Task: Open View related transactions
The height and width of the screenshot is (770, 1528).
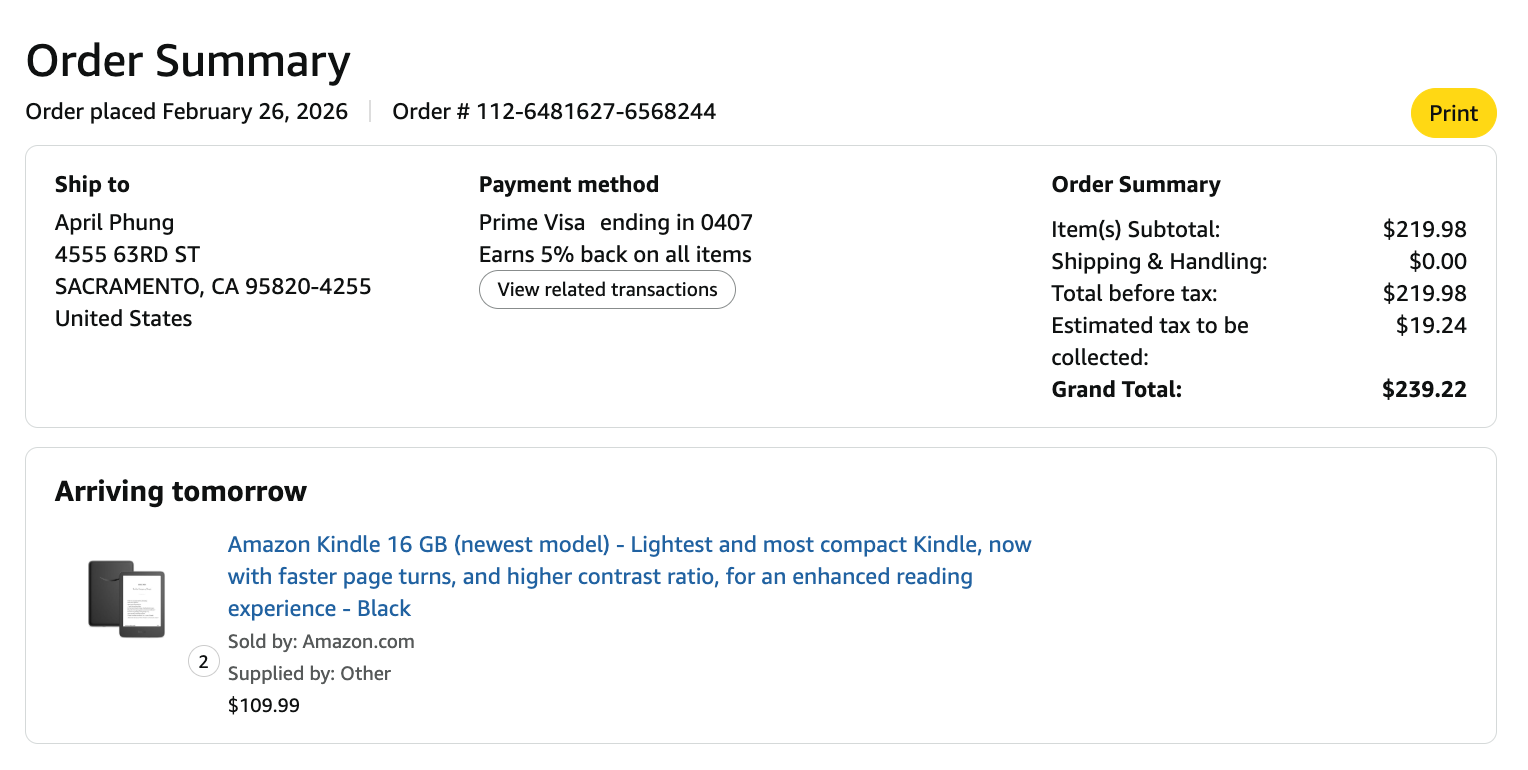Action: (x=607, y=290)
